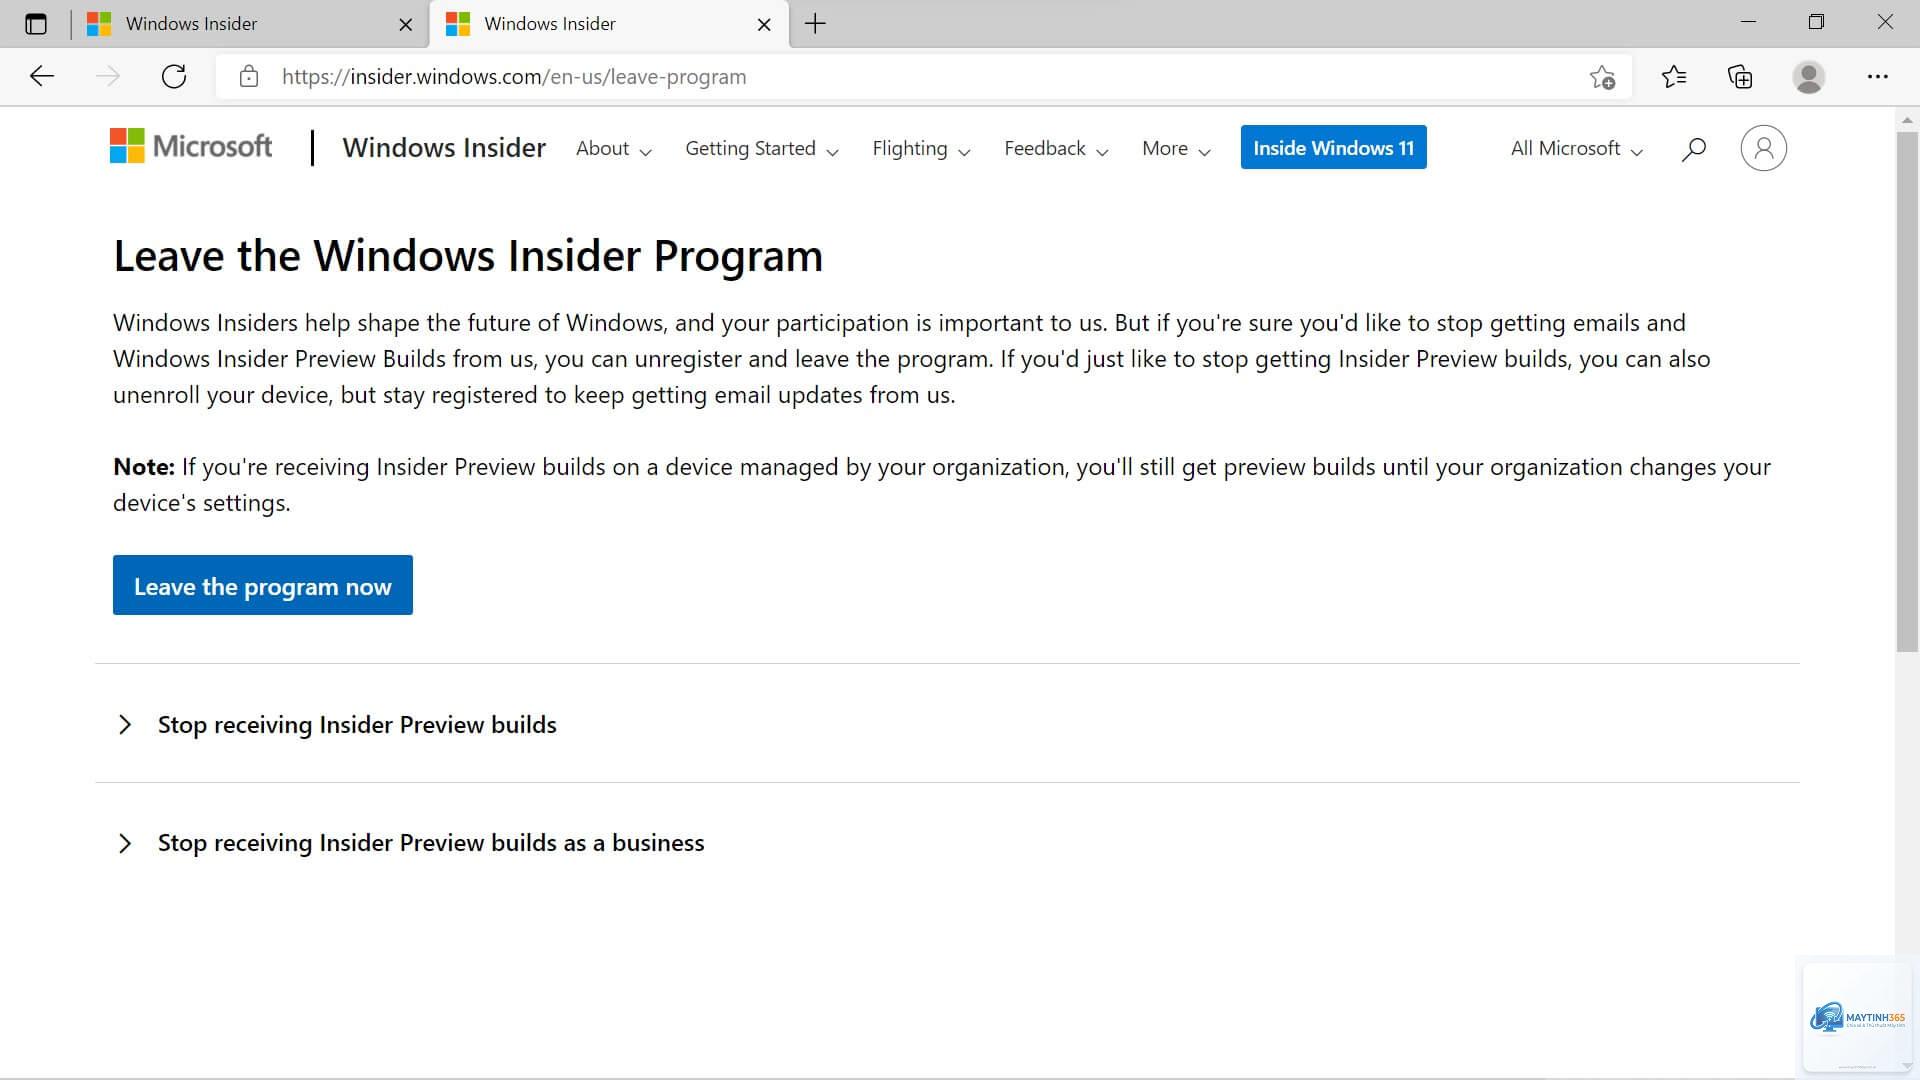Screen dimensions: 1920x1080
Task: Add this page to favorites star icon
Action: click(1602, 77)
